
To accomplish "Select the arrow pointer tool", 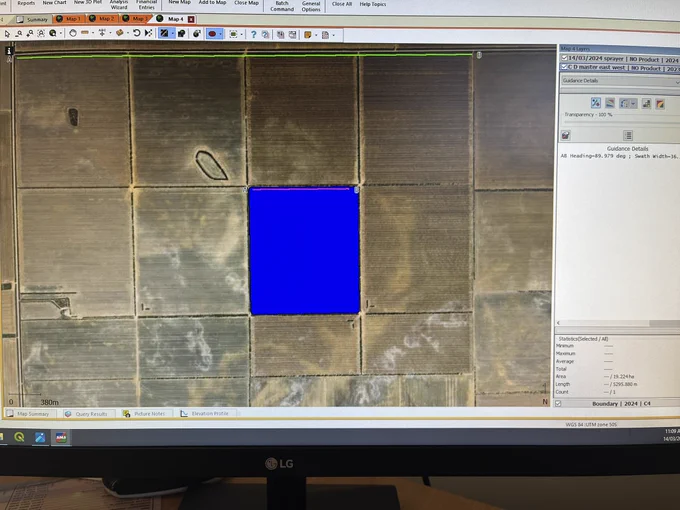I will click(x=7, y=33).
